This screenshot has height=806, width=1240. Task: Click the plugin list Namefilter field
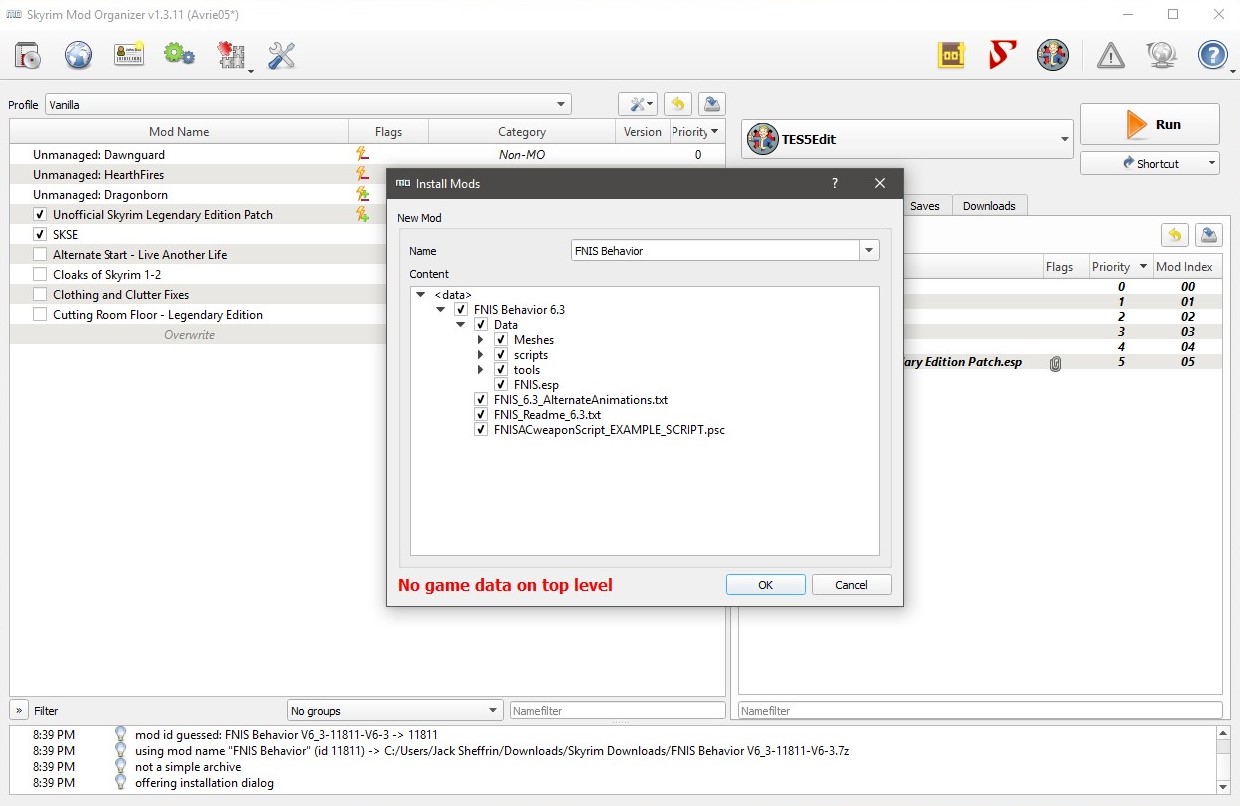coord(980,711)
